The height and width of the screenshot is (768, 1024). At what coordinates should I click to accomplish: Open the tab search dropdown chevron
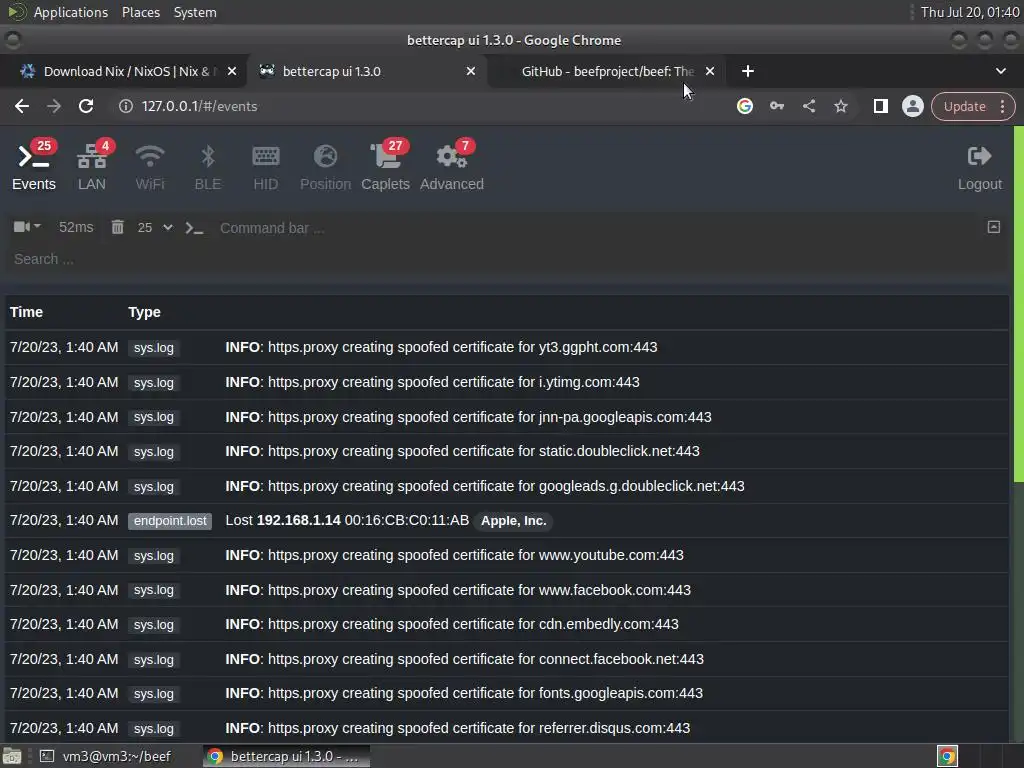pos(1000,71)
